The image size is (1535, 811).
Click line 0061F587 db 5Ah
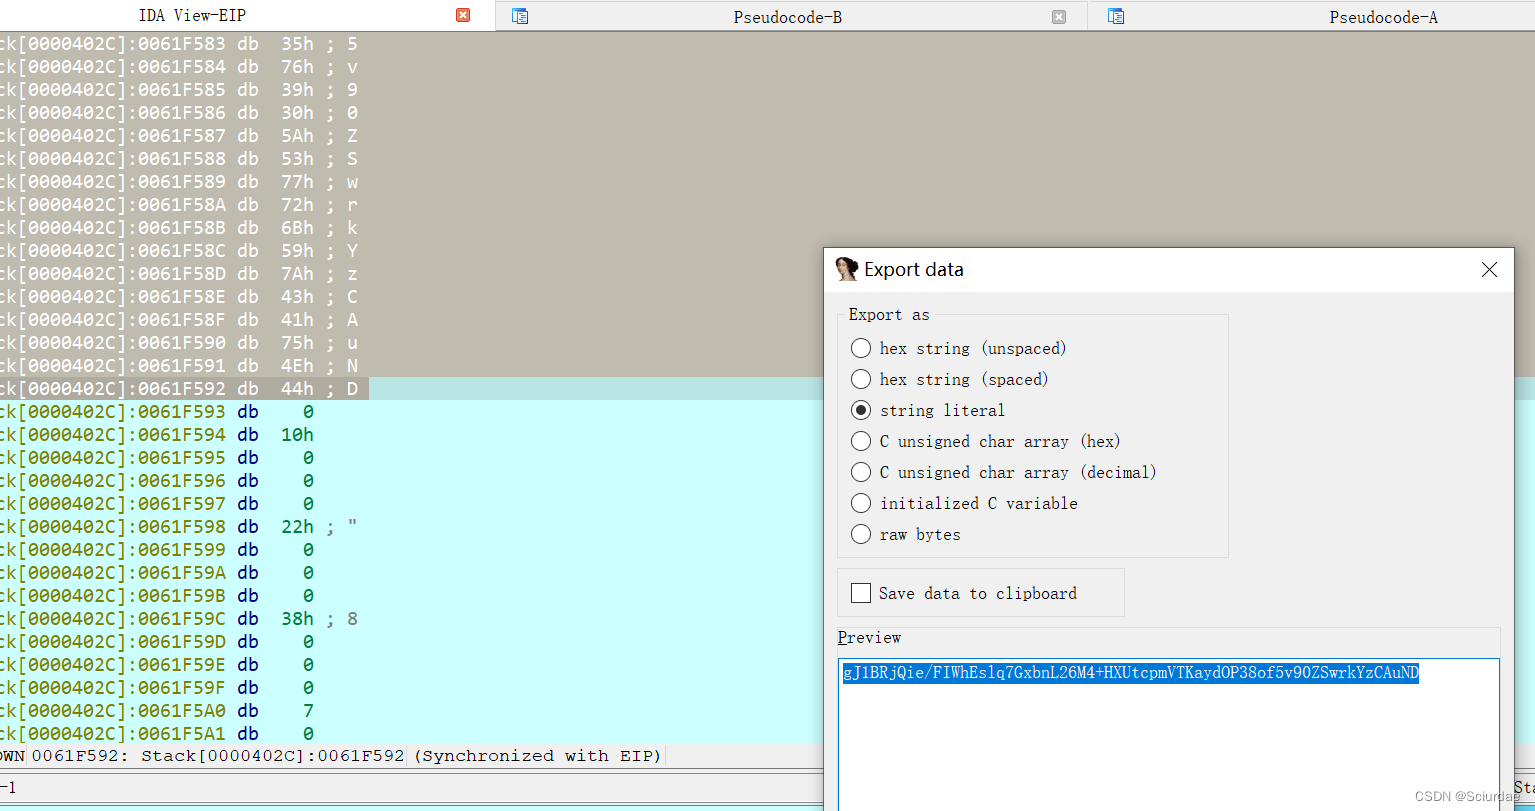tap(179, 136)
